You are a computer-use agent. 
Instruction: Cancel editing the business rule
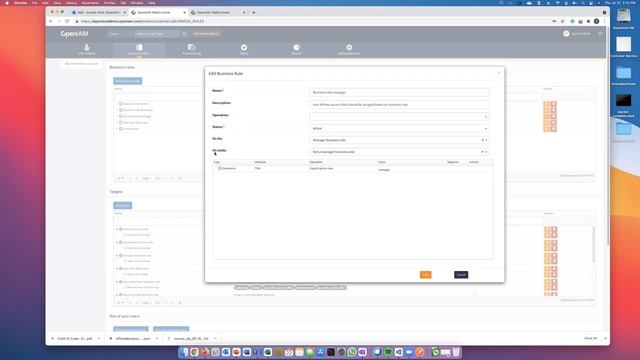[x=461, y=275]
